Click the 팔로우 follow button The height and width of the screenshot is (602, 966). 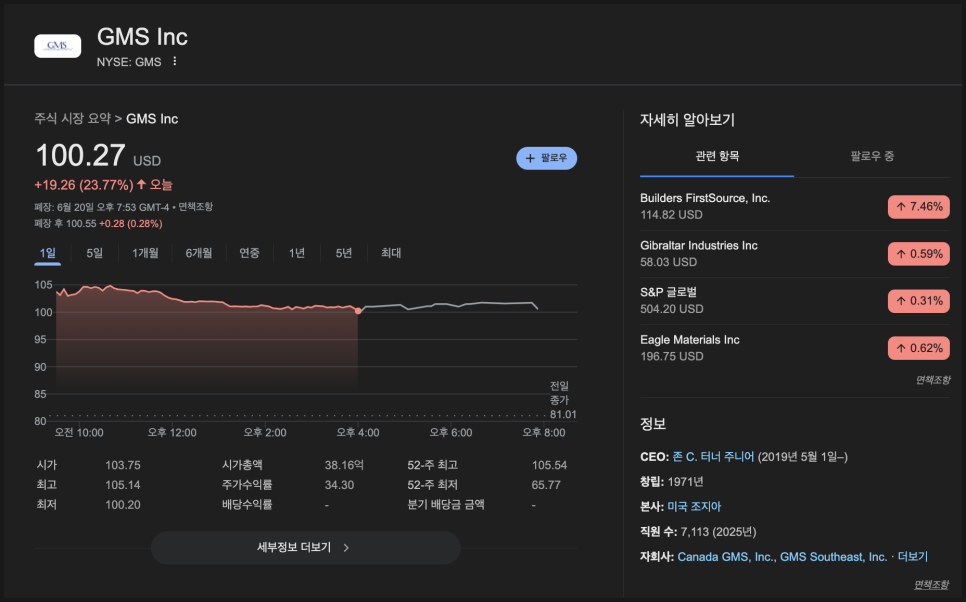click(546, 158)
